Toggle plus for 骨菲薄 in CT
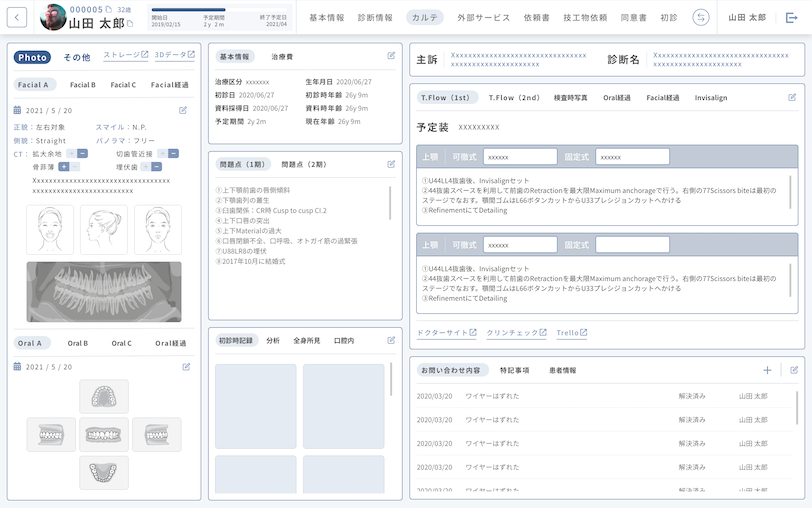This screenshot has width=812, height=508. (63, 167)
